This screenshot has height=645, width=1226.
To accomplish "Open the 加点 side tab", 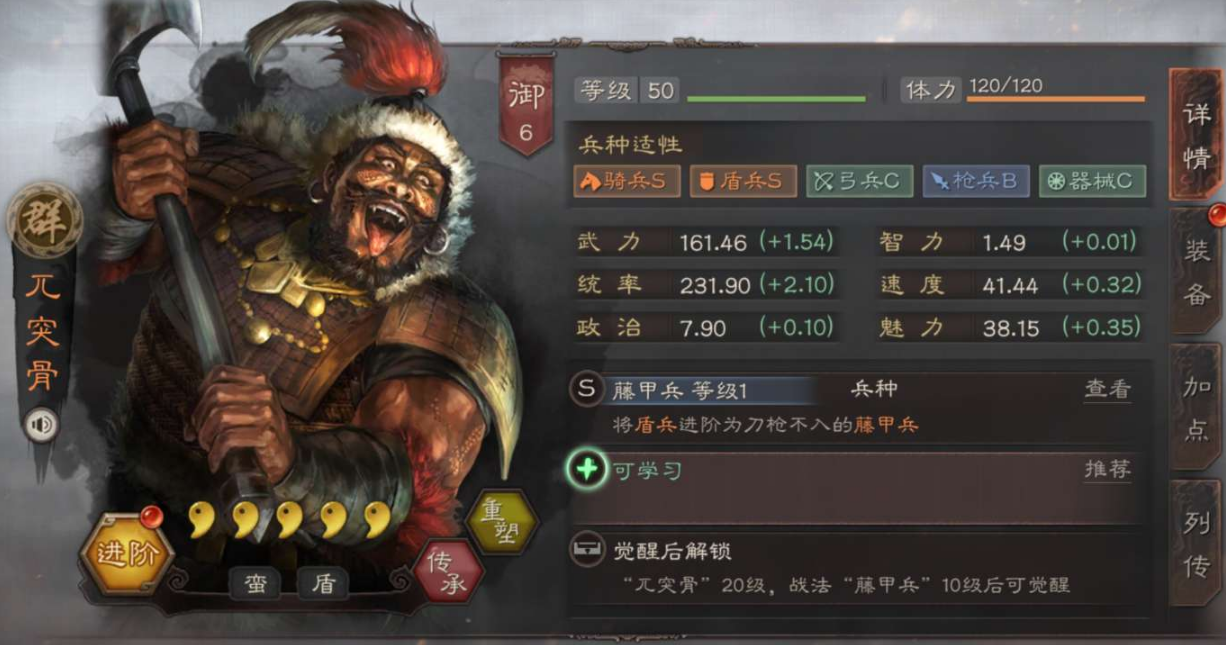I will coord(1197,405).
